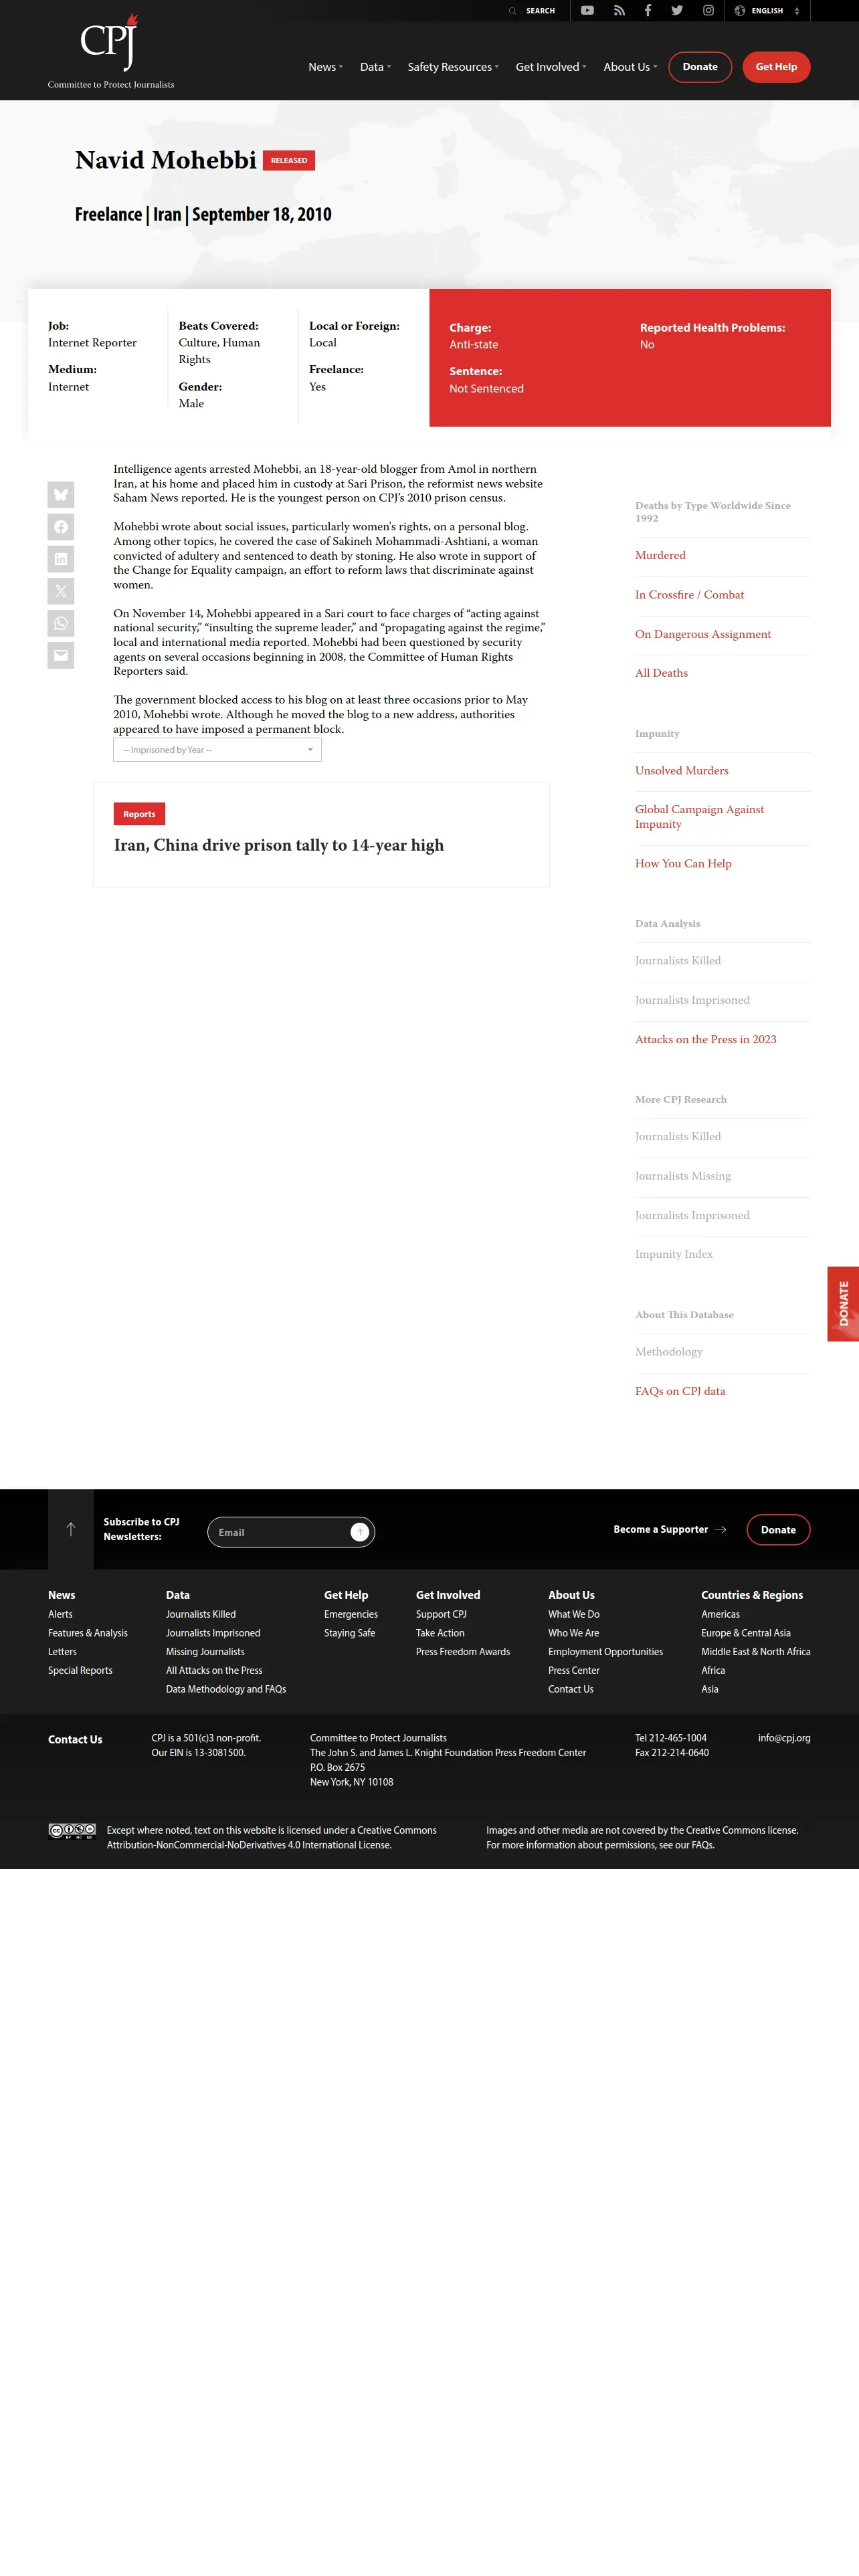Open Global Campaign Against Impunity link
This screenshot has width=859, height=2576.
tap(699, 817)
